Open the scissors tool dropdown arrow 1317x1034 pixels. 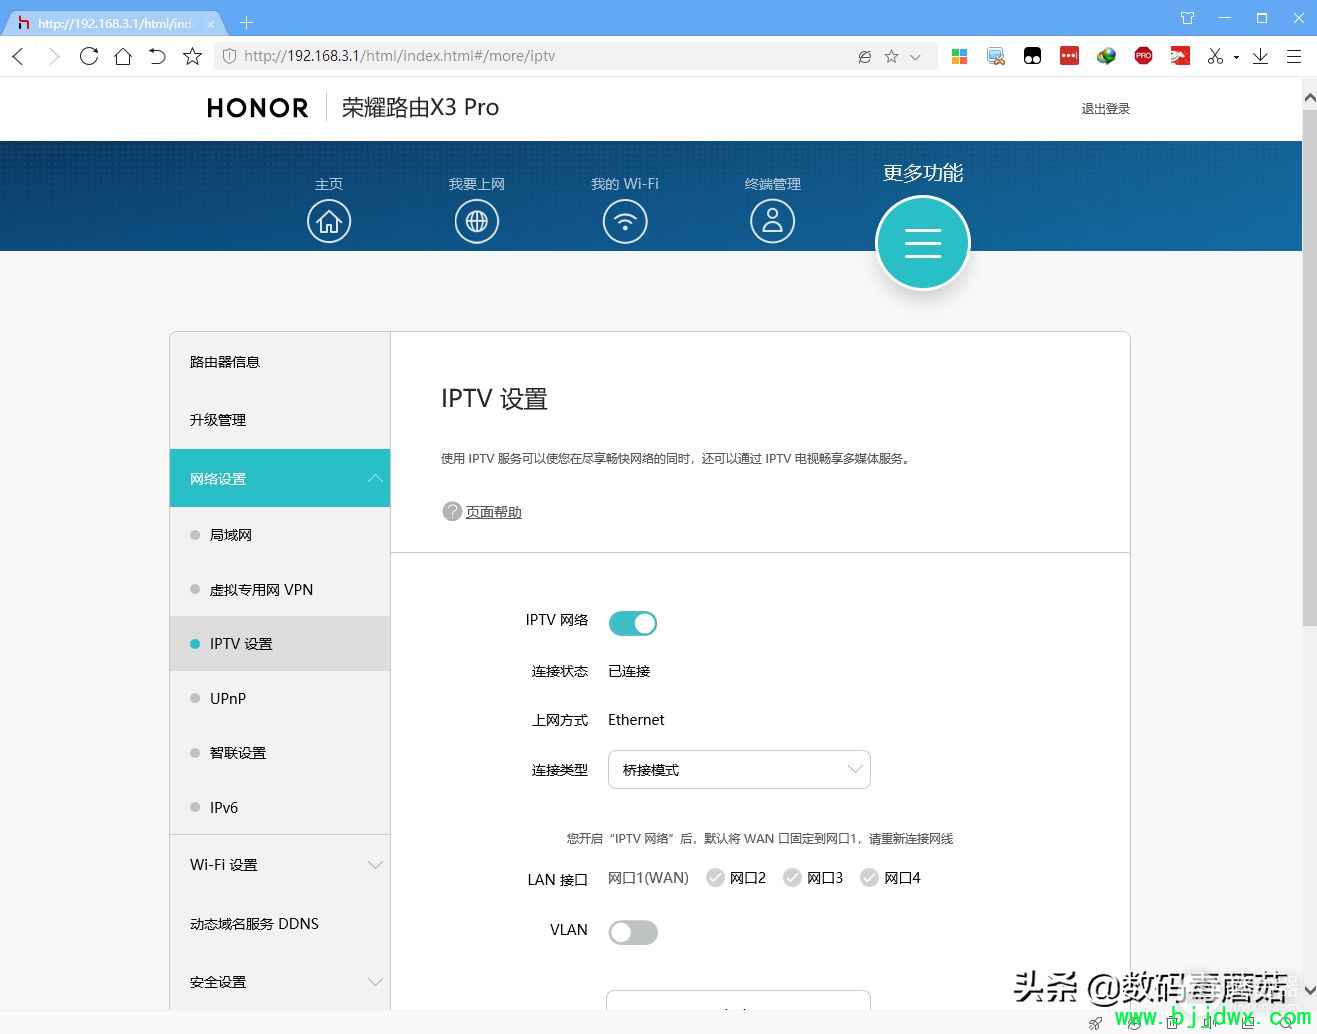pyautogui.click(x=1236, y=57)
